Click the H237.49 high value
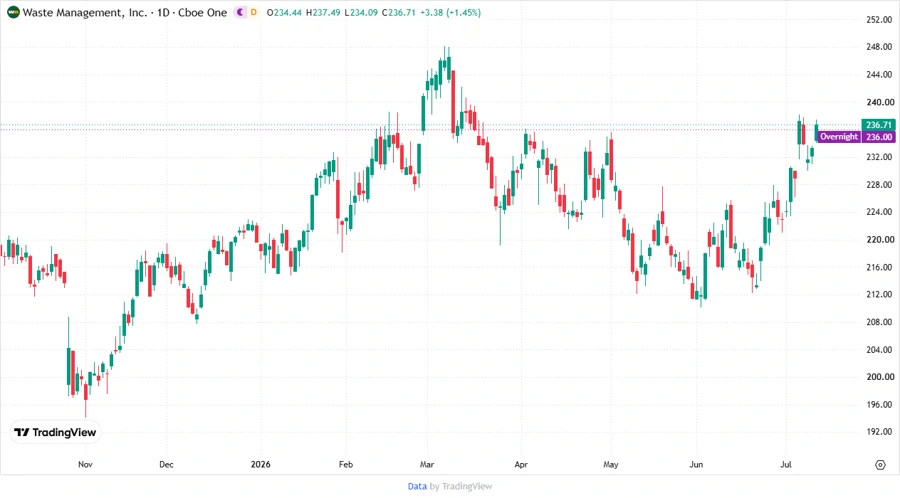The width and height of the screenshot is (900, 498). [323, 12]
